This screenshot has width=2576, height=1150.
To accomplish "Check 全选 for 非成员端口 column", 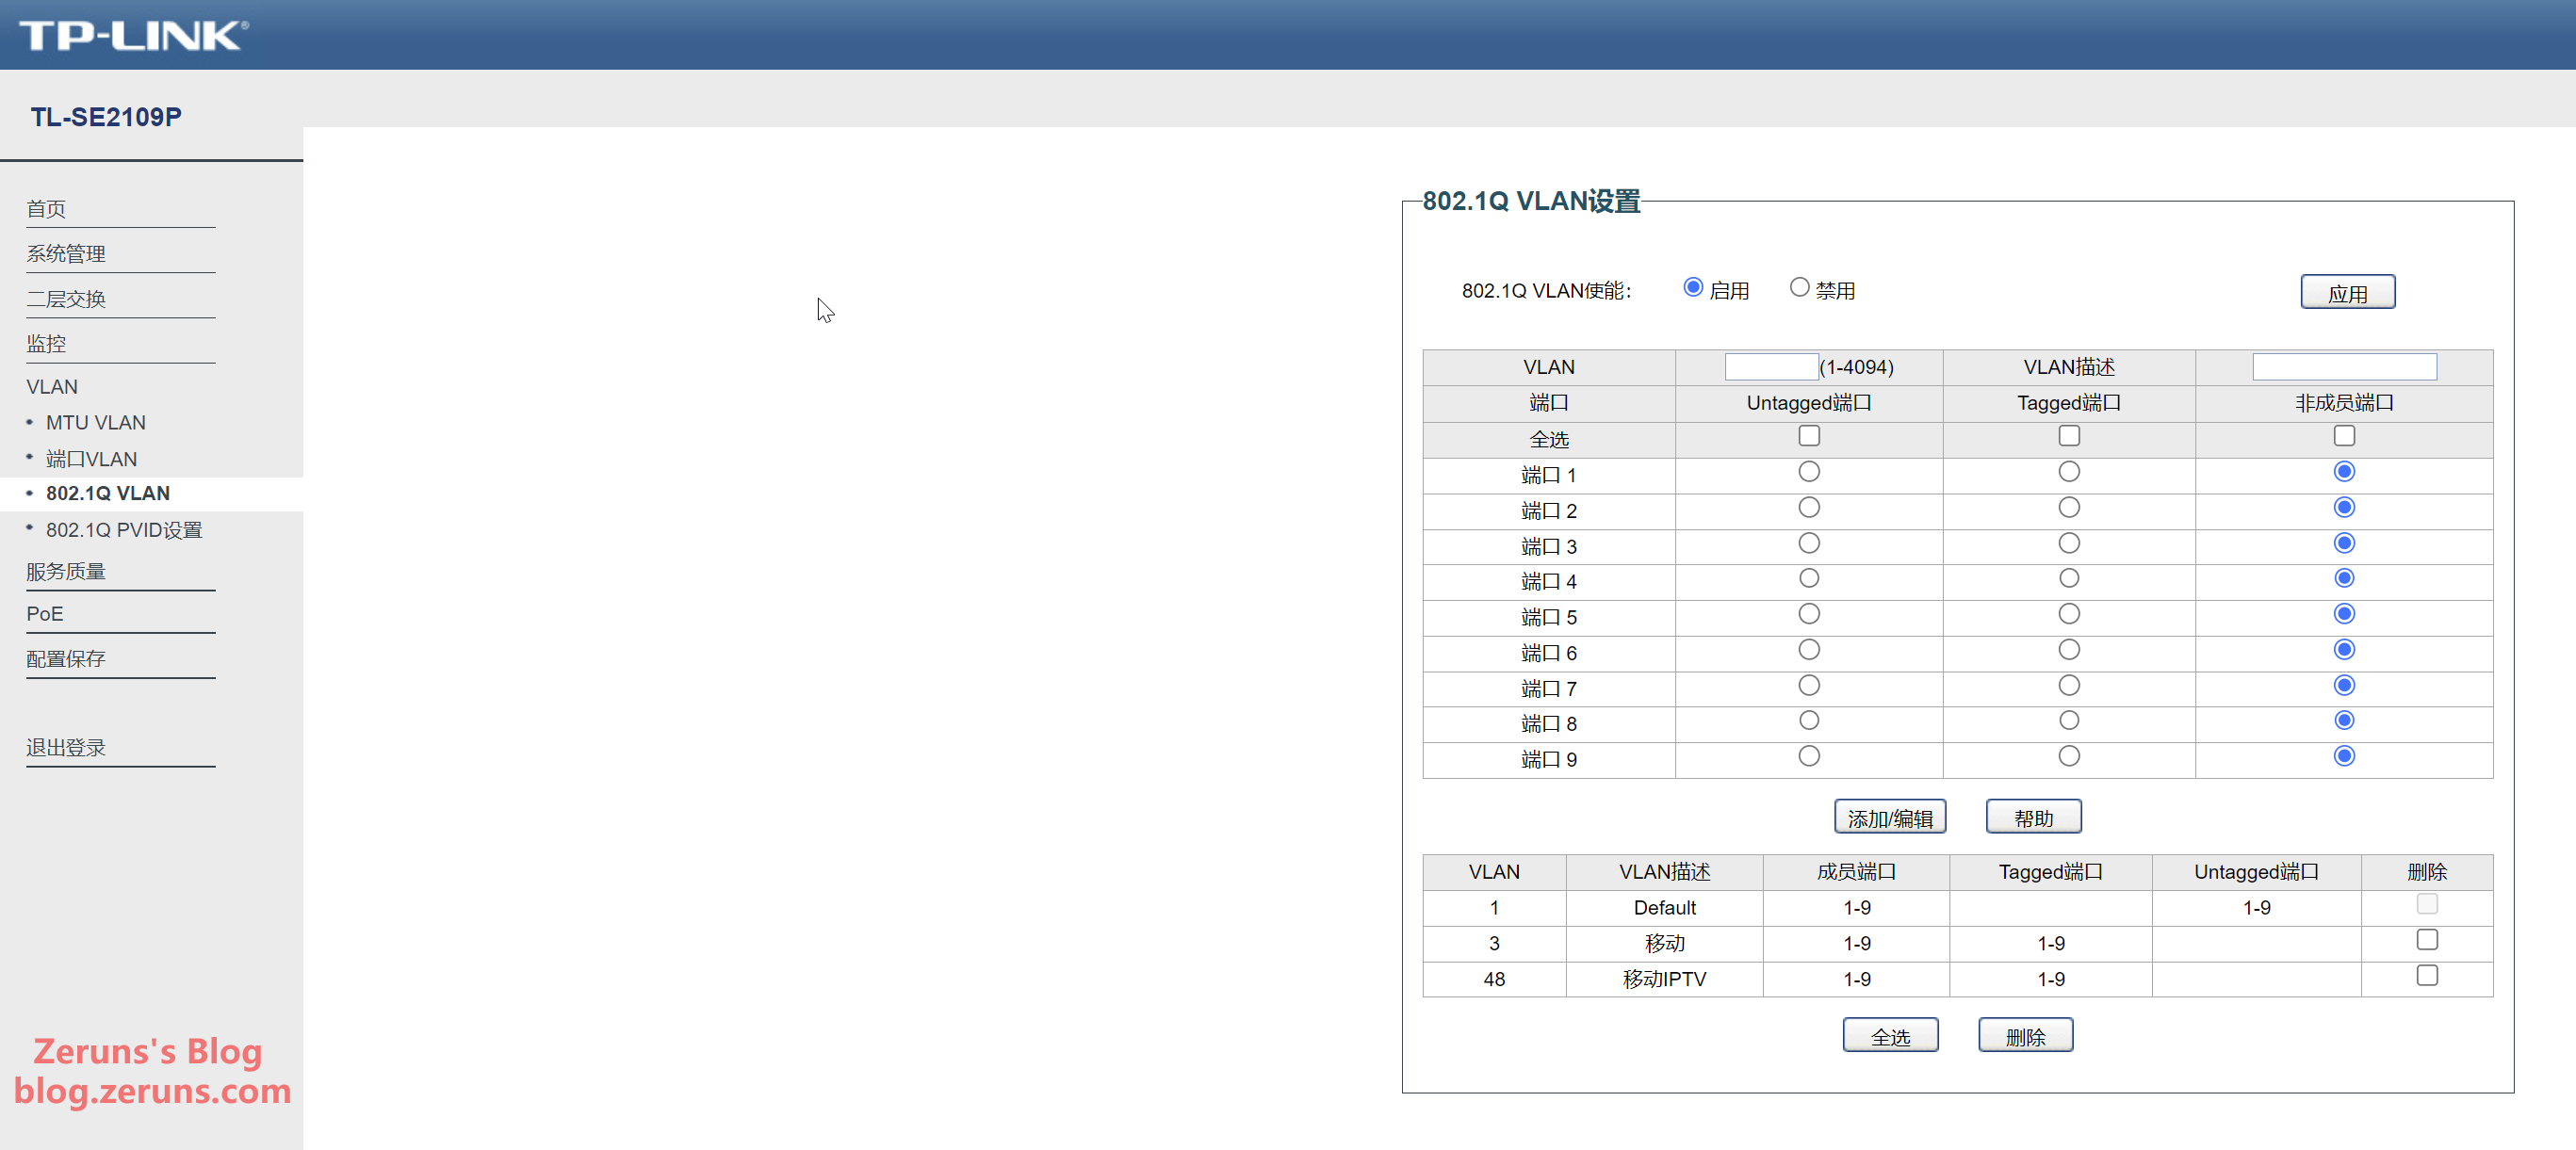I will tap(2344, 436).
